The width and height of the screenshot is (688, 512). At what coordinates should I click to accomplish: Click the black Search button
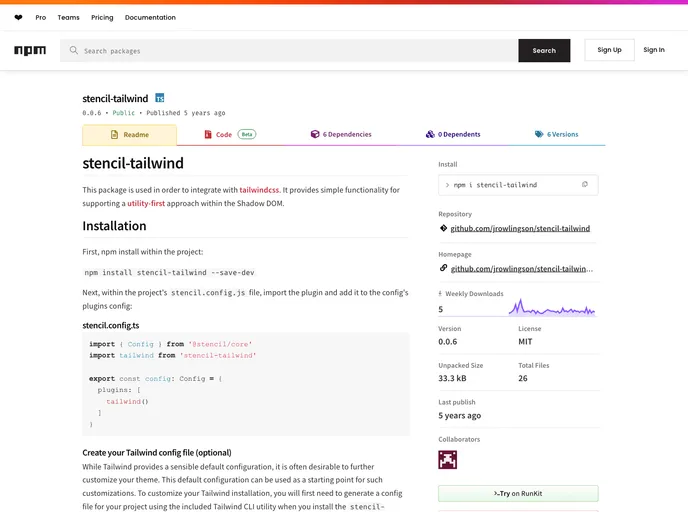[544, 50]
